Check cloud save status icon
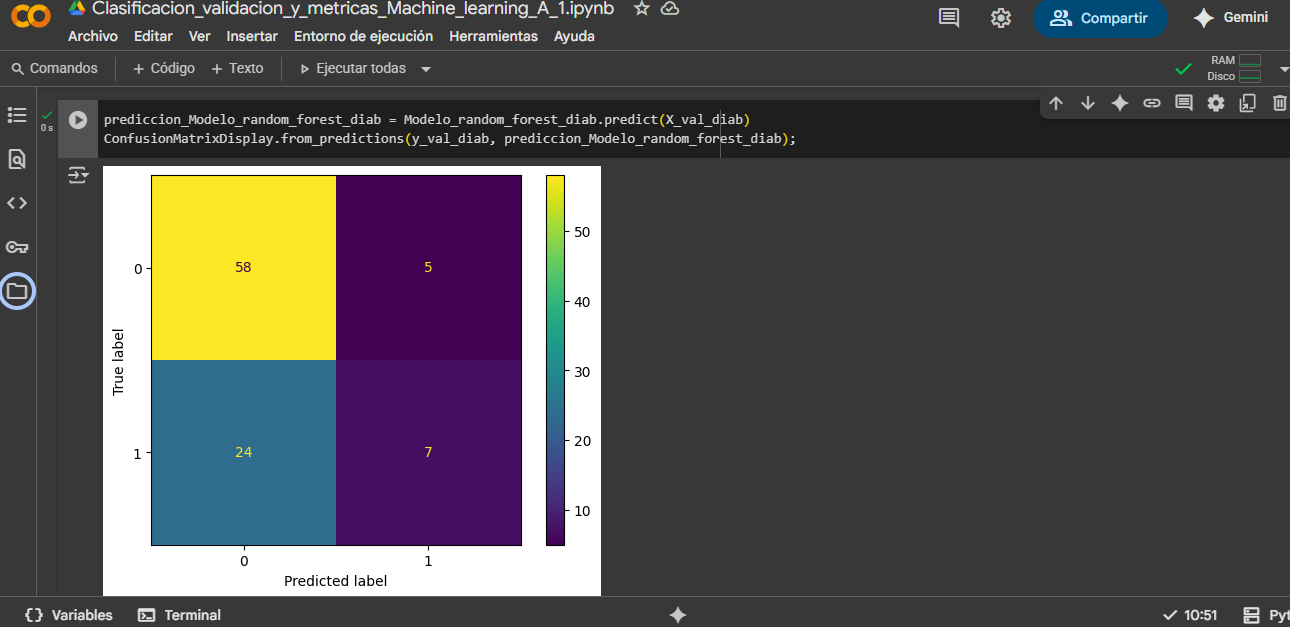 pos(670,9)
